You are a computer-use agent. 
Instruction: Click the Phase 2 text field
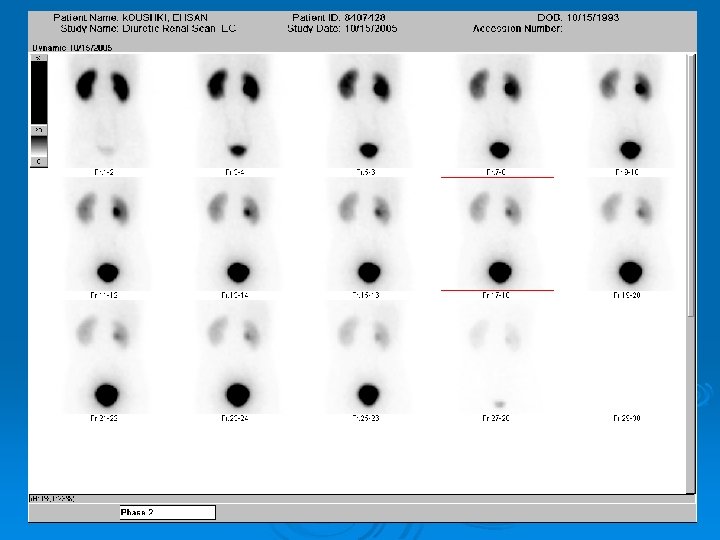(168, 512)
